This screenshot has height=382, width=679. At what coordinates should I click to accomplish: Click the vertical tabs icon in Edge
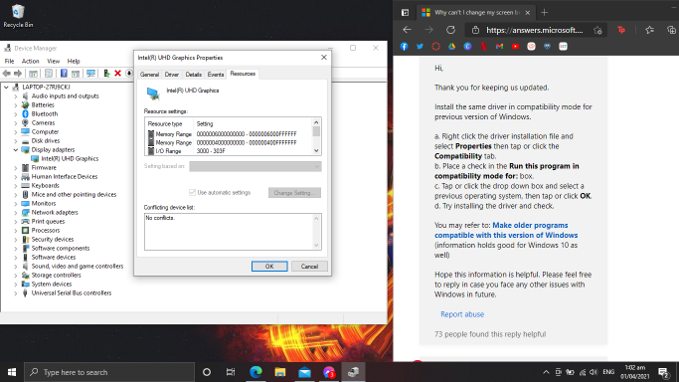point(405,13)
